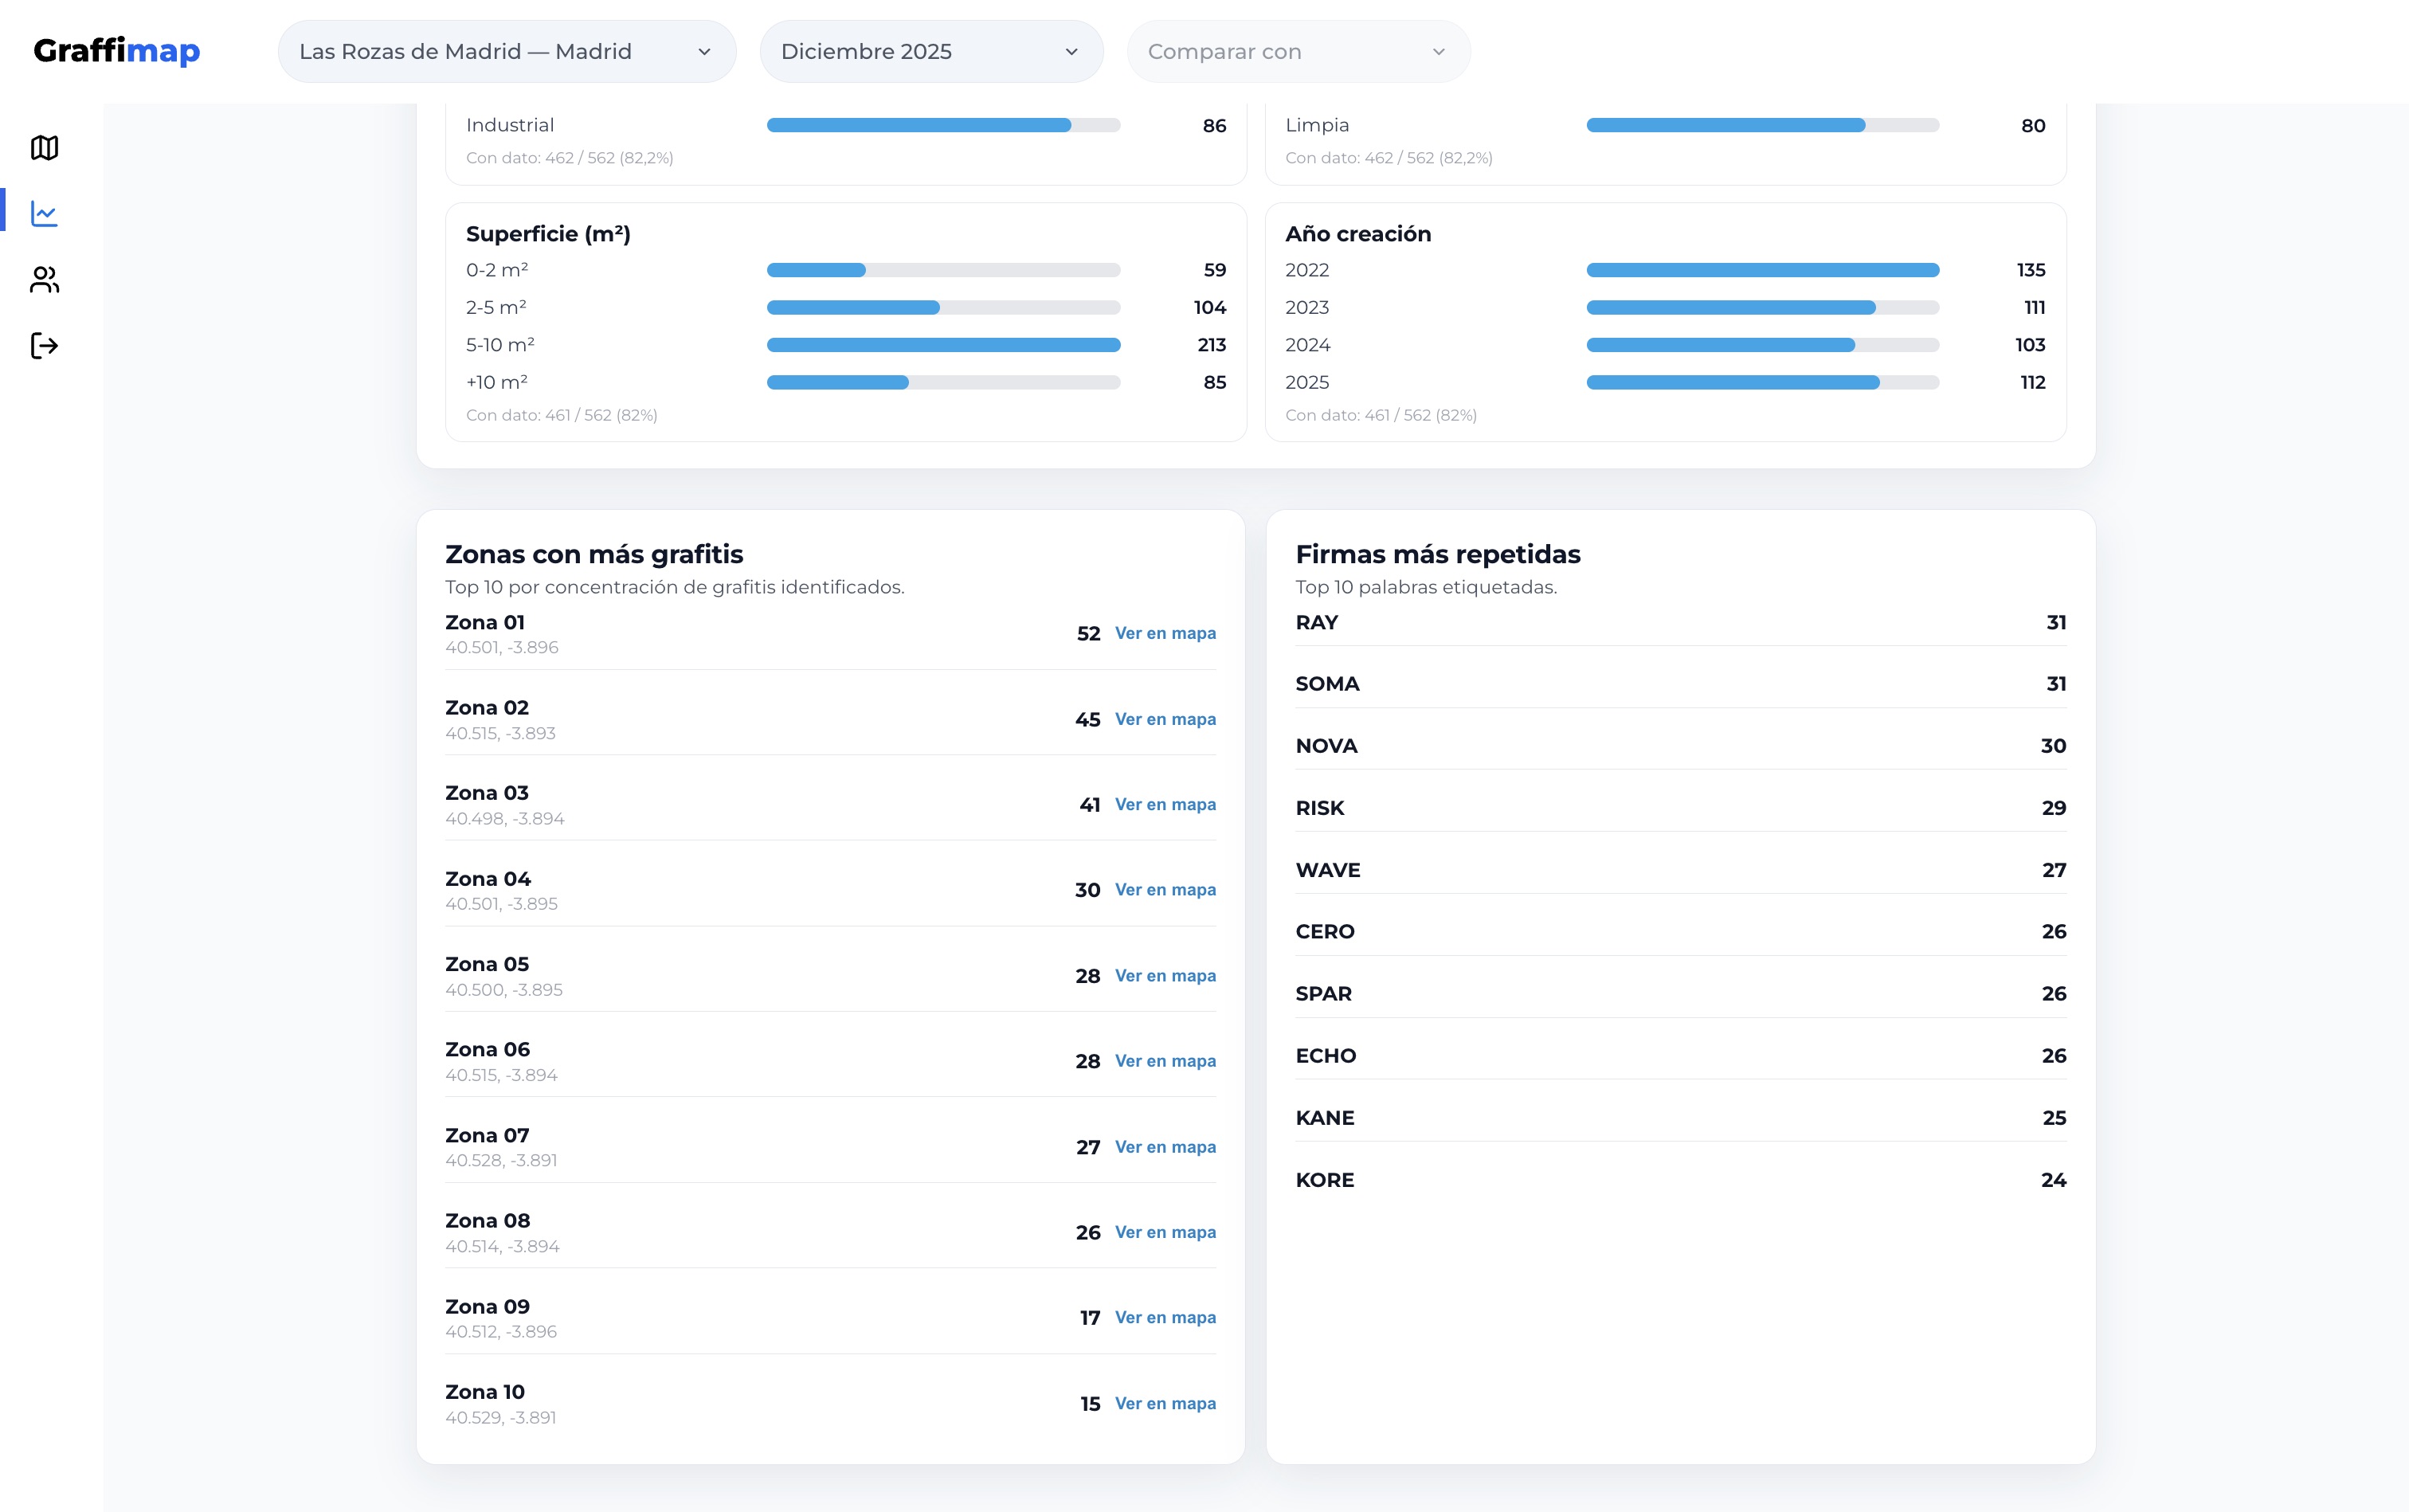Image resolution: width=2409 pixels, height=1512 pixels.
Task: View Zona 10 on the map
Action: point(1165,1404)
